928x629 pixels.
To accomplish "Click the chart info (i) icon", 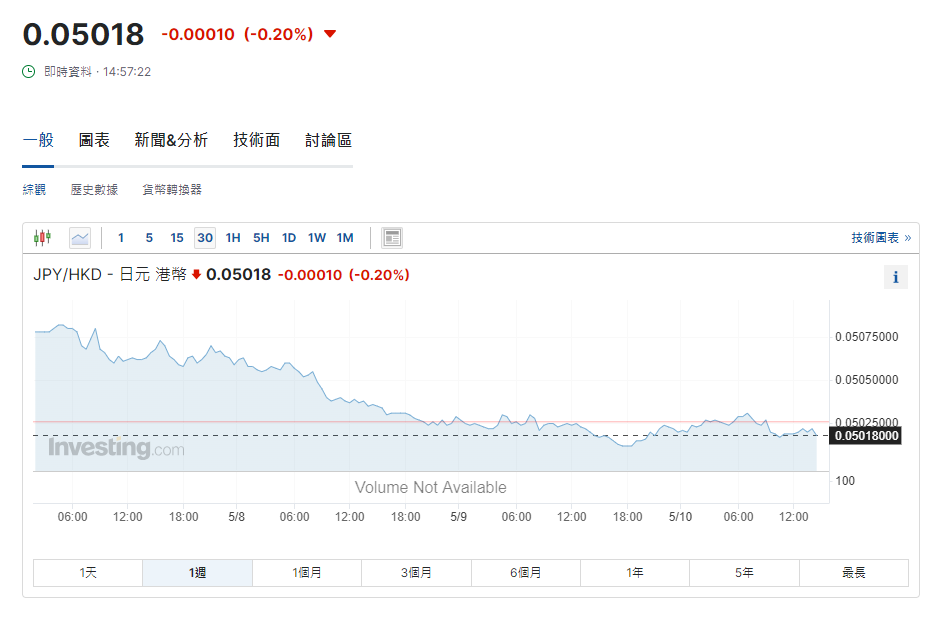I will (895, 277).
